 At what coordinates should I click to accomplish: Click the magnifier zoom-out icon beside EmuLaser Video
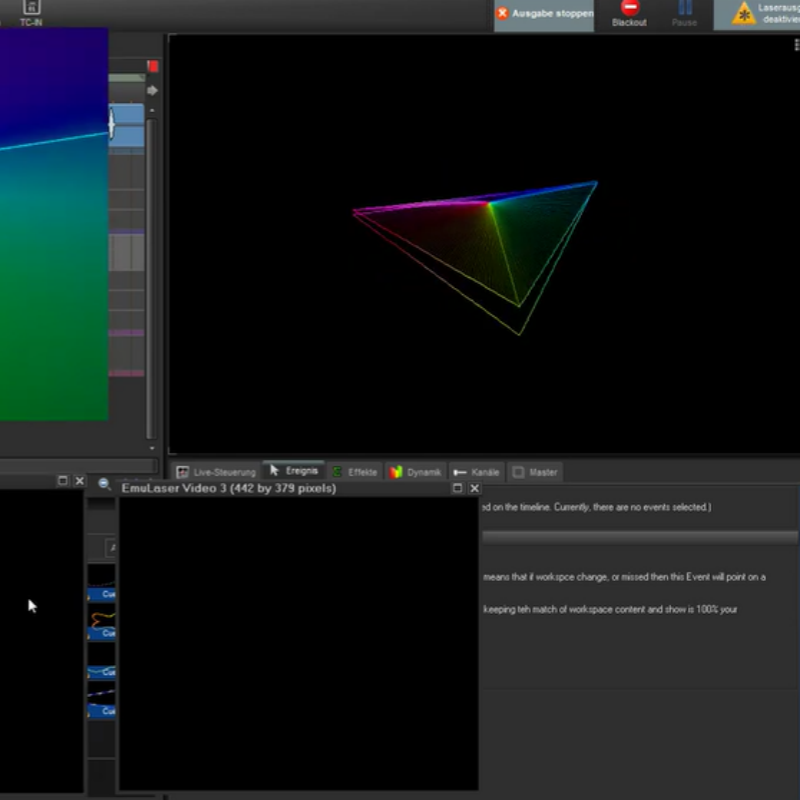pyautogui.click(x=104, y=485)
